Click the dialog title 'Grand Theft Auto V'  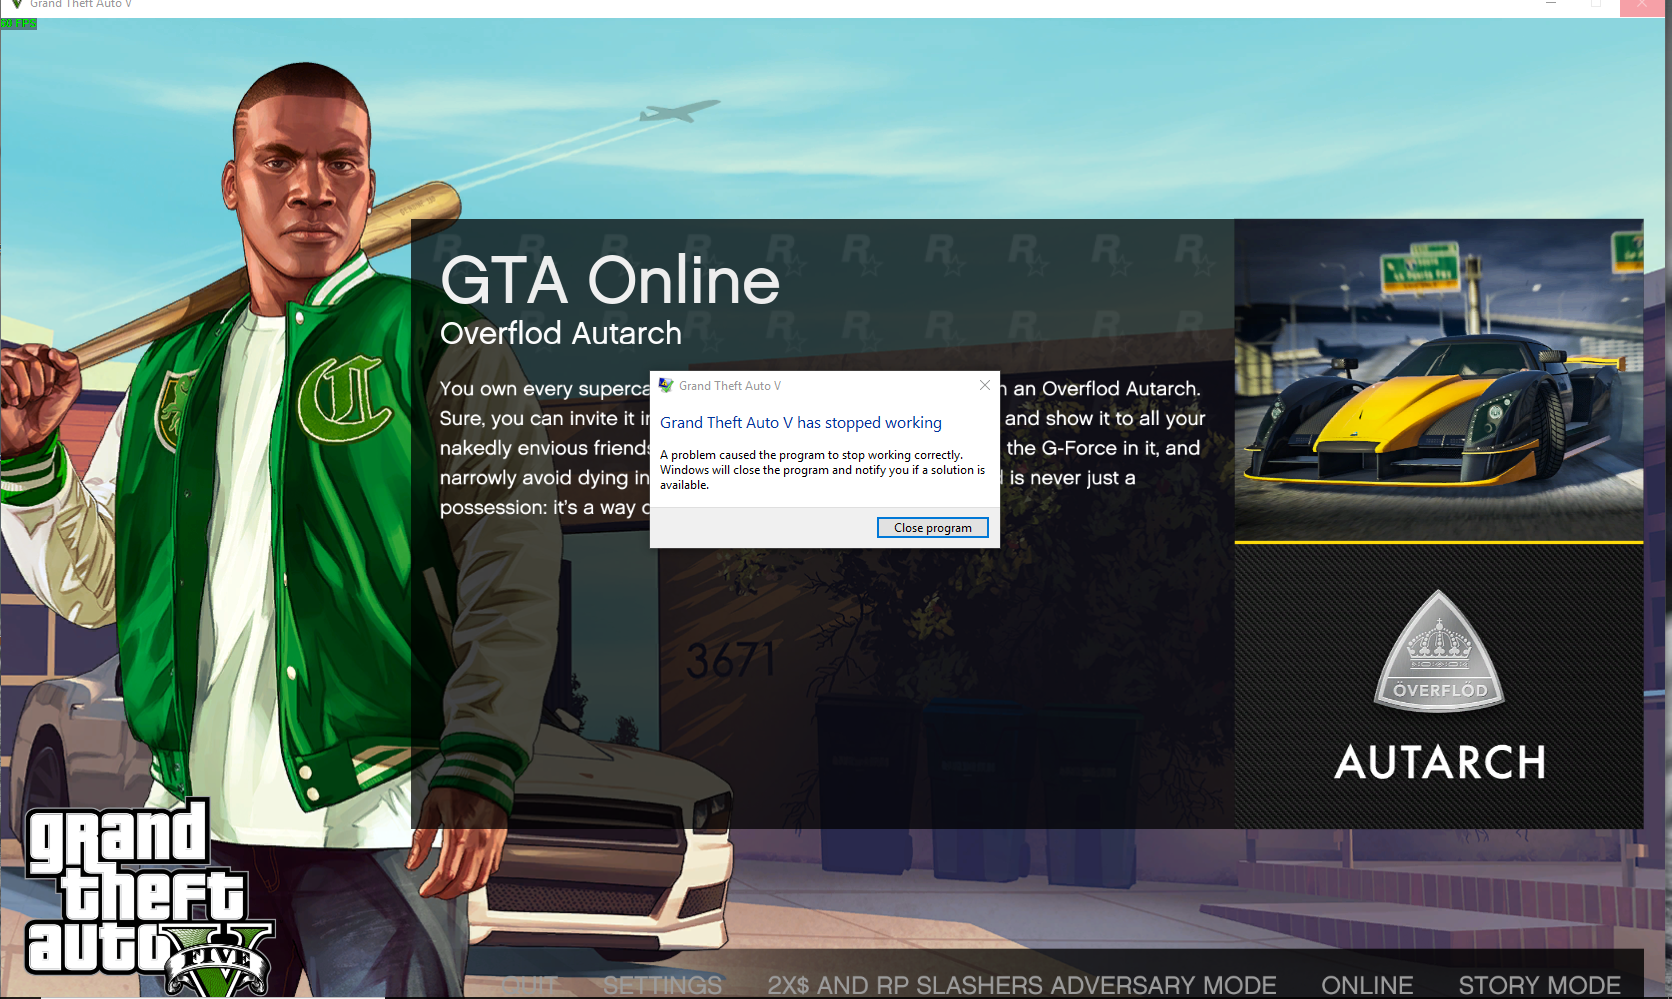[x=730, y=386]
